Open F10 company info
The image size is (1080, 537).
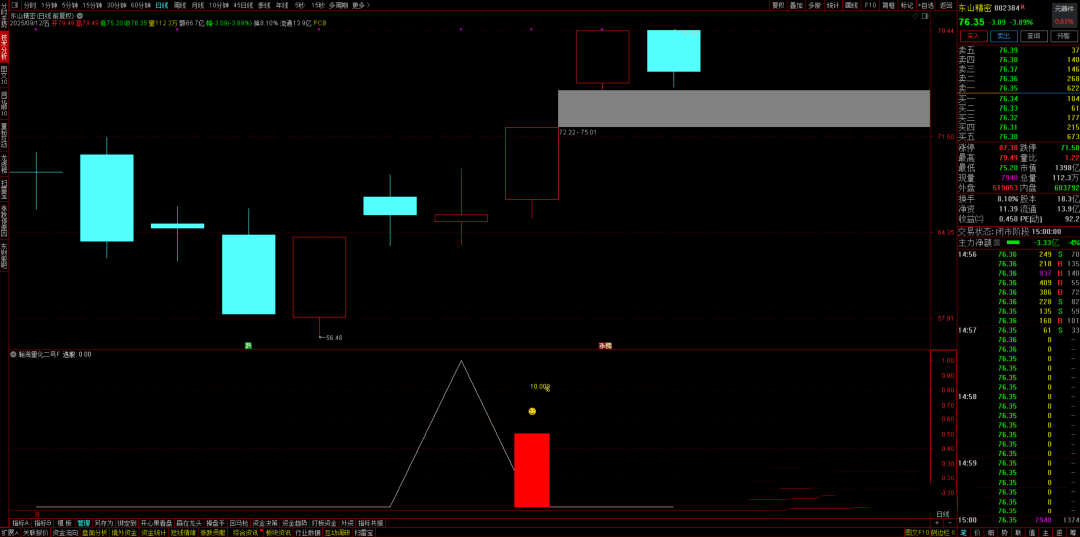(870, 5)
